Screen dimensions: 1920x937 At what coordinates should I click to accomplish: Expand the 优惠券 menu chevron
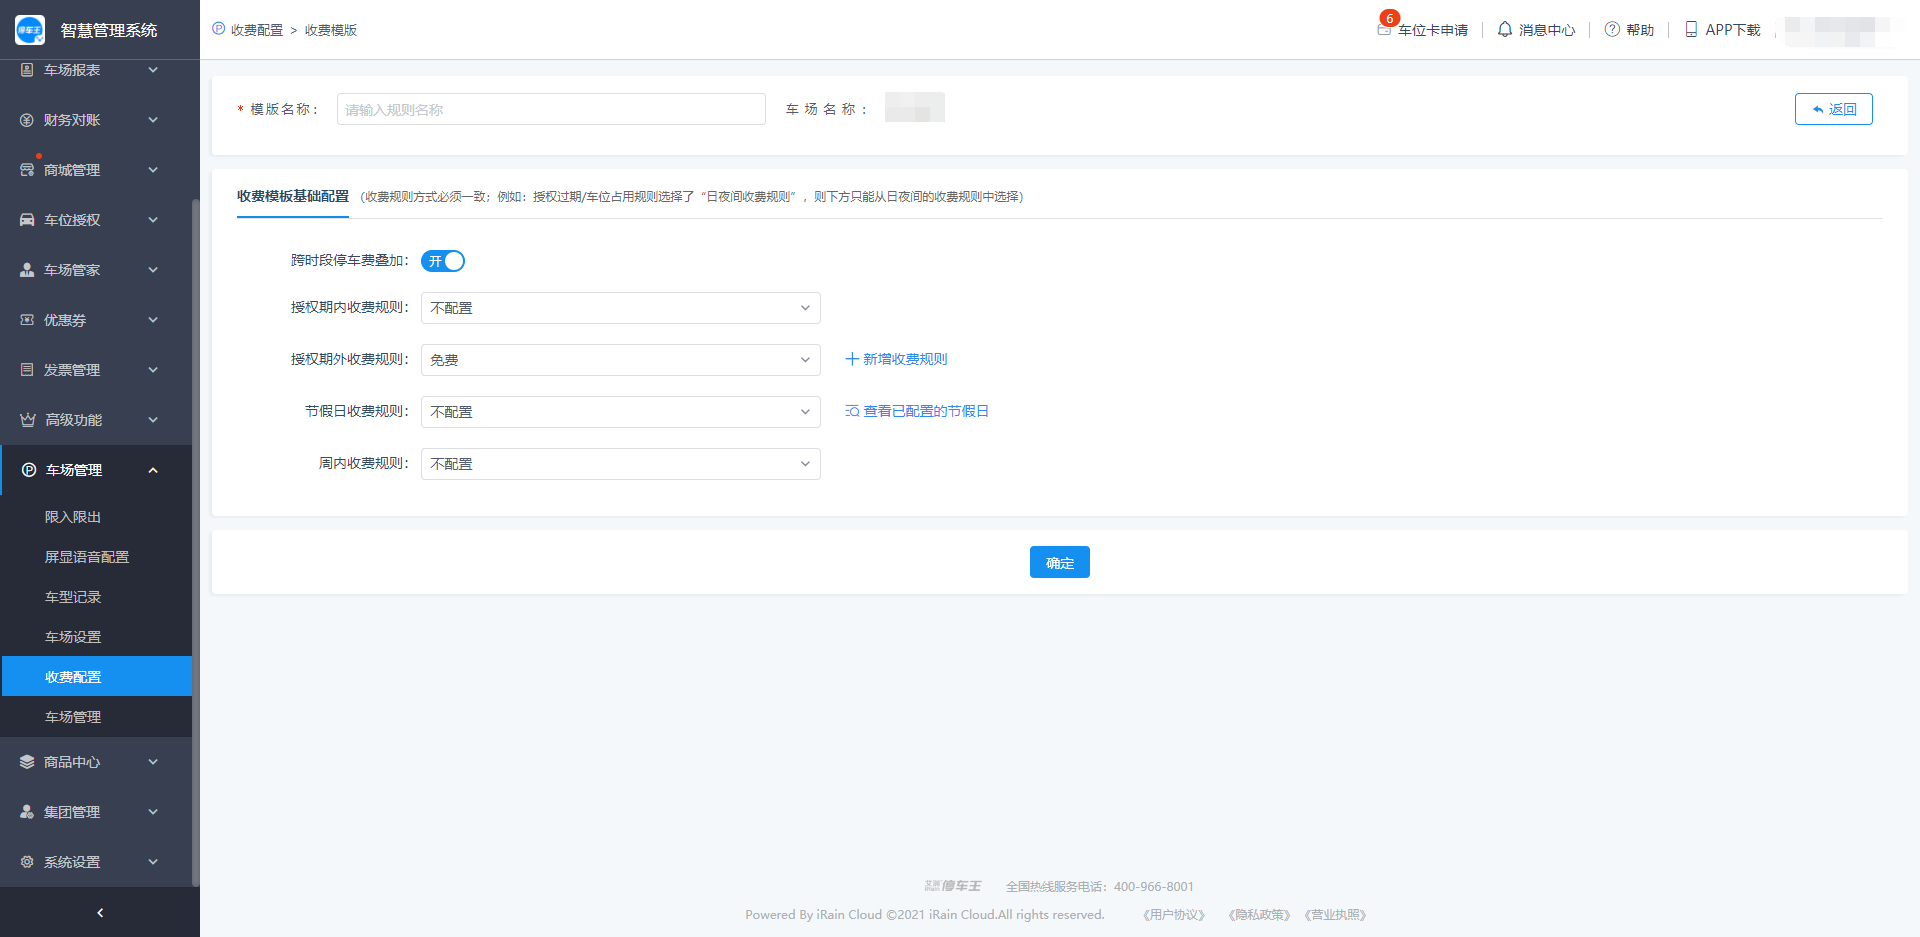(153, 320)
